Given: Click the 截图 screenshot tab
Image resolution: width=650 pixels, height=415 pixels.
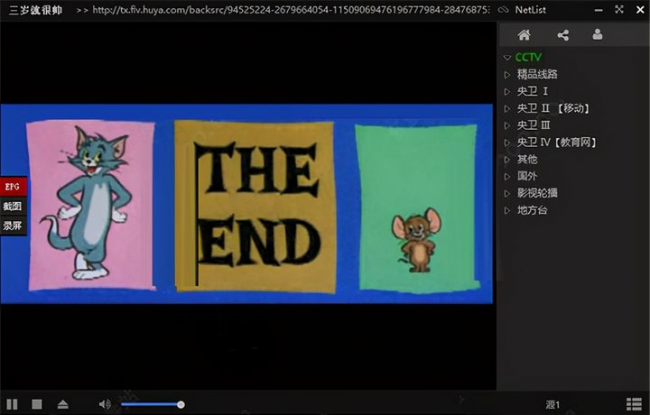Looking at the screenshot, I should [13, 206].
